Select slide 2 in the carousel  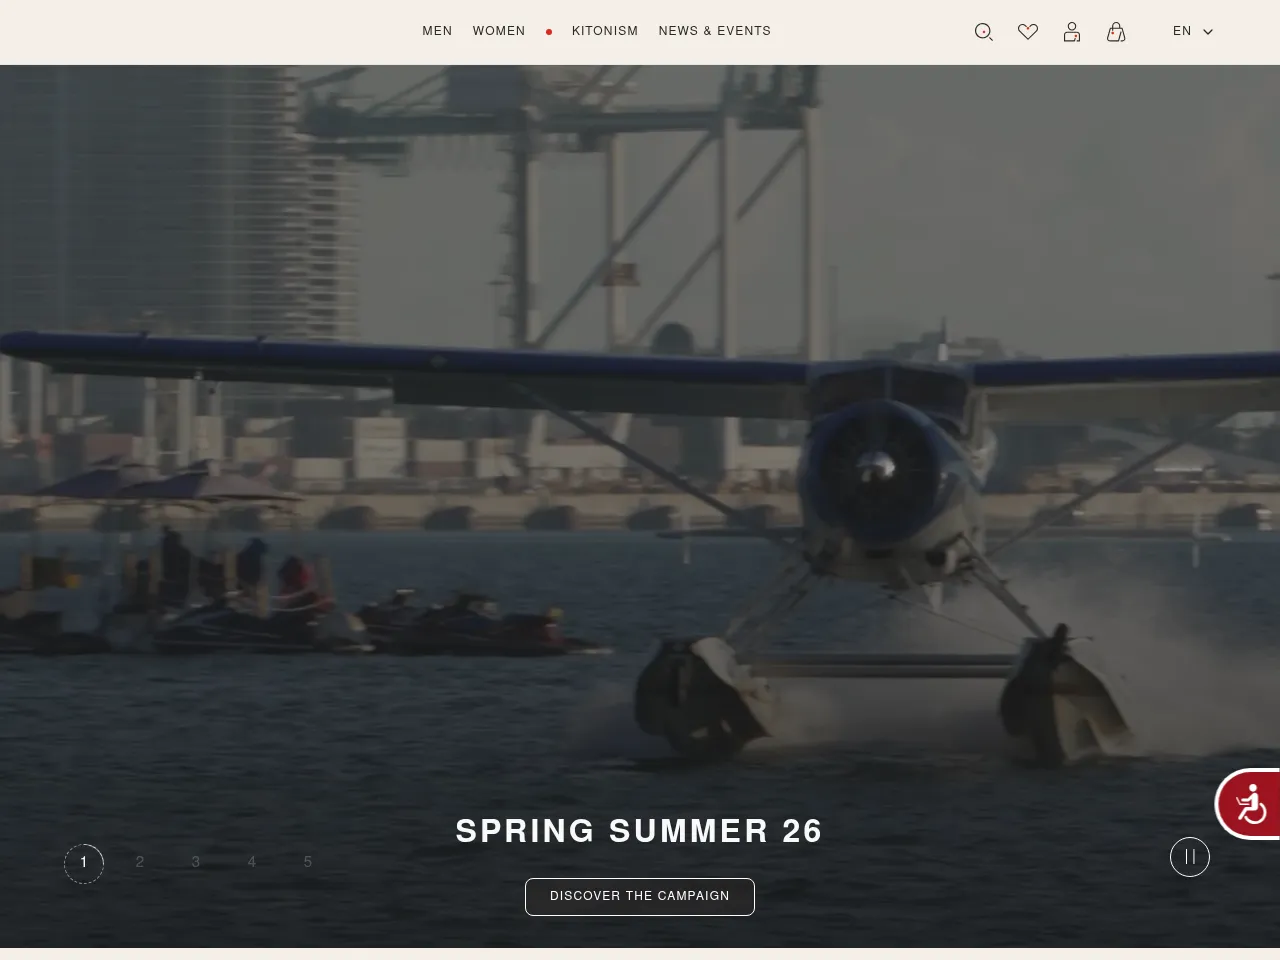pyautogui.click(x=140, y=862)
